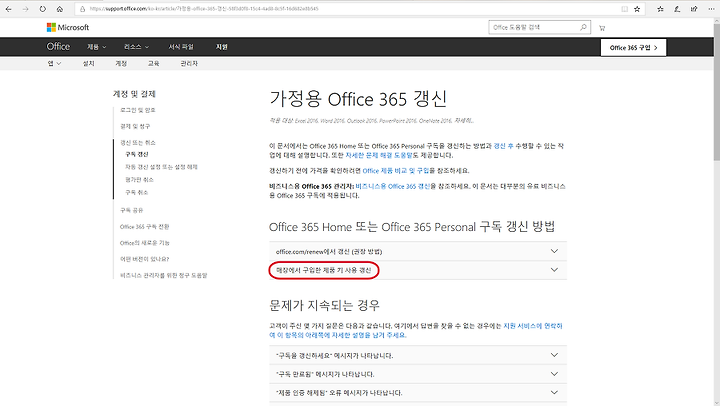Click the Microsoft logo
The image size is (720, 406).
click(x=68, y=28)
